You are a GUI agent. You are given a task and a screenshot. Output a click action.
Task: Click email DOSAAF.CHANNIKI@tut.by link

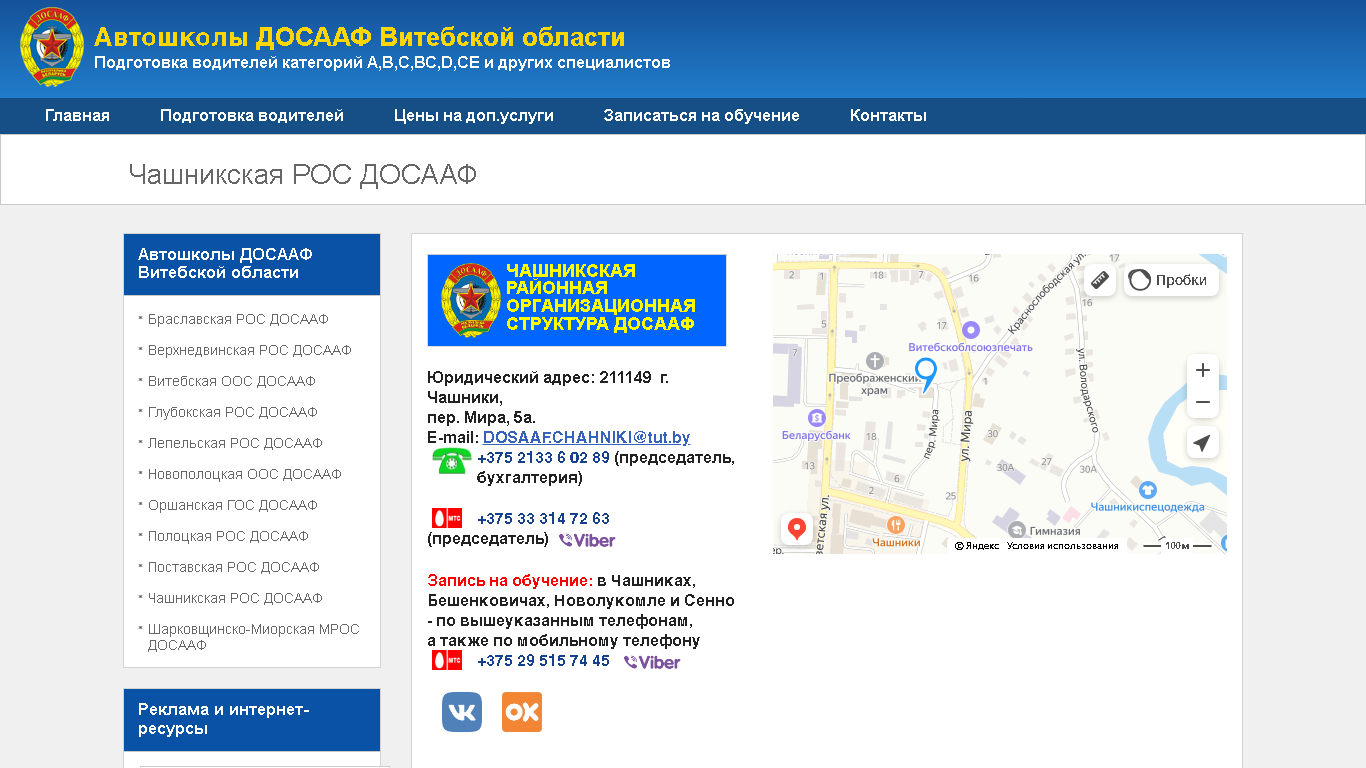586,438
